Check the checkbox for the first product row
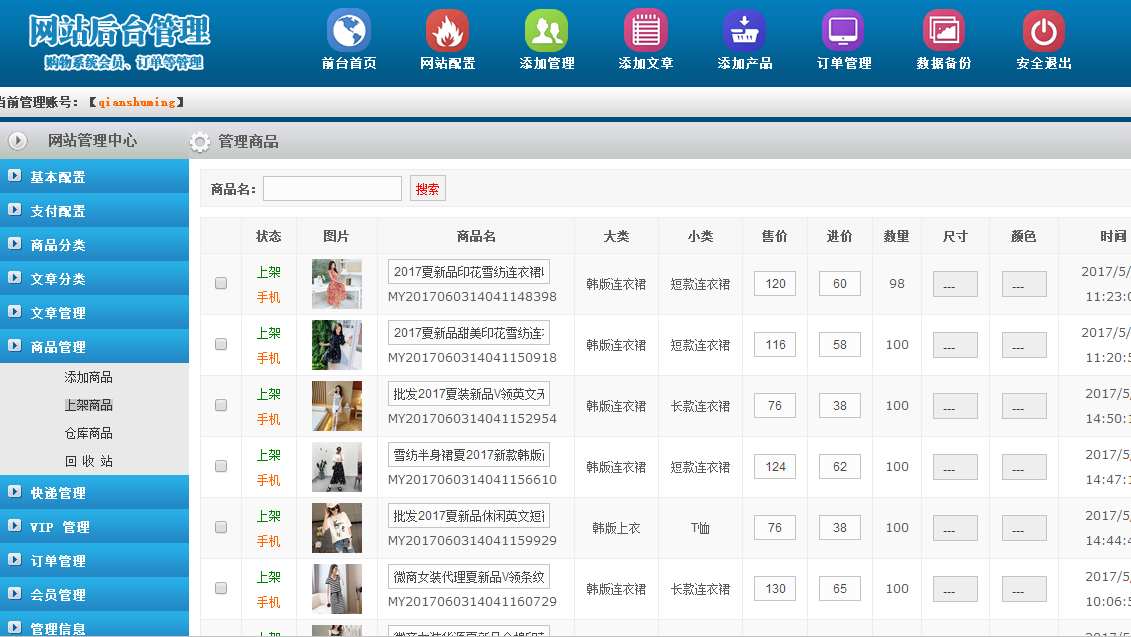The image size is (1131, 637). [x=221, y=284]
